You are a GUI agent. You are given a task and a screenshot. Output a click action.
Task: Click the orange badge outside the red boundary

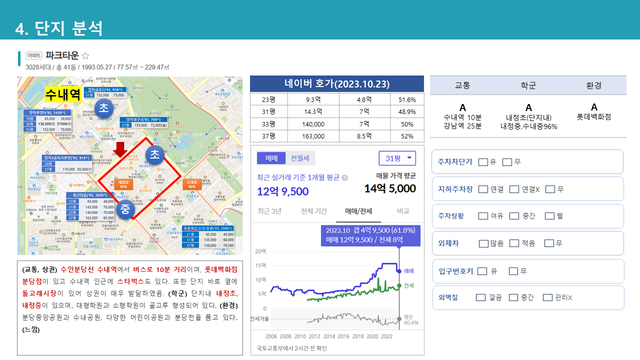[x=192, y=184]
